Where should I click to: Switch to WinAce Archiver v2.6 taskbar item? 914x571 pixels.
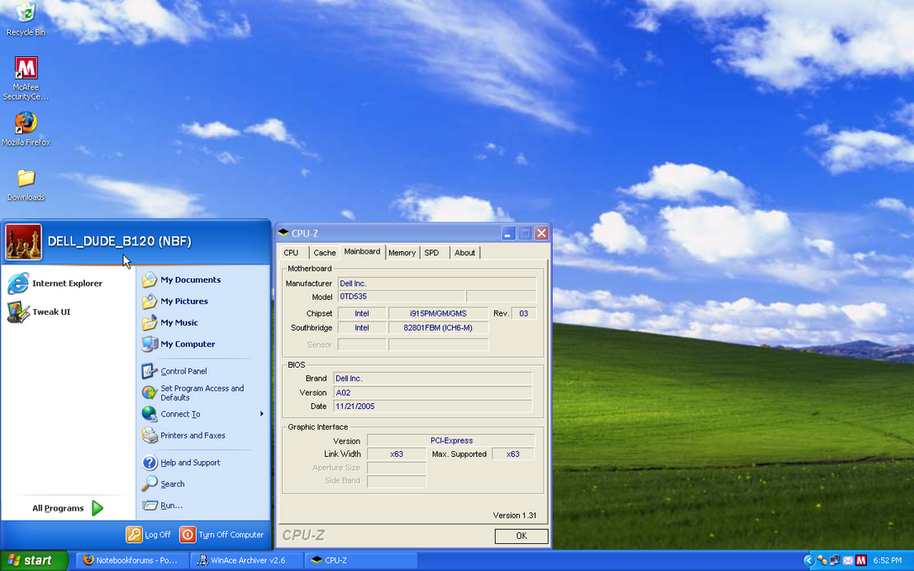247,561
